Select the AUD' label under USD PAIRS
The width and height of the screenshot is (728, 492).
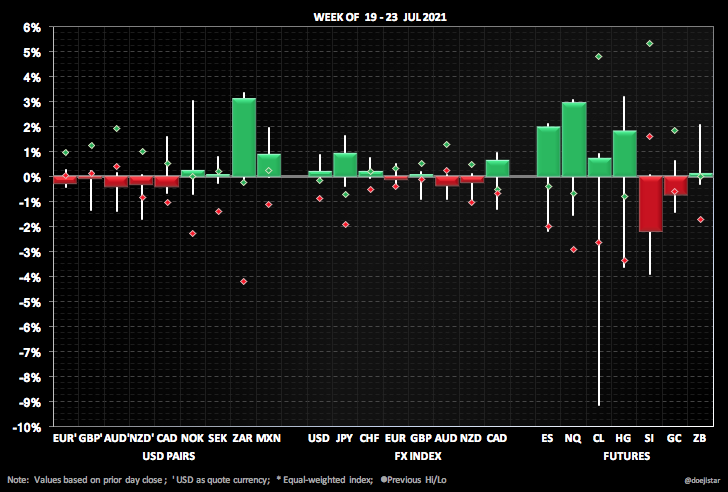point(116,438)
